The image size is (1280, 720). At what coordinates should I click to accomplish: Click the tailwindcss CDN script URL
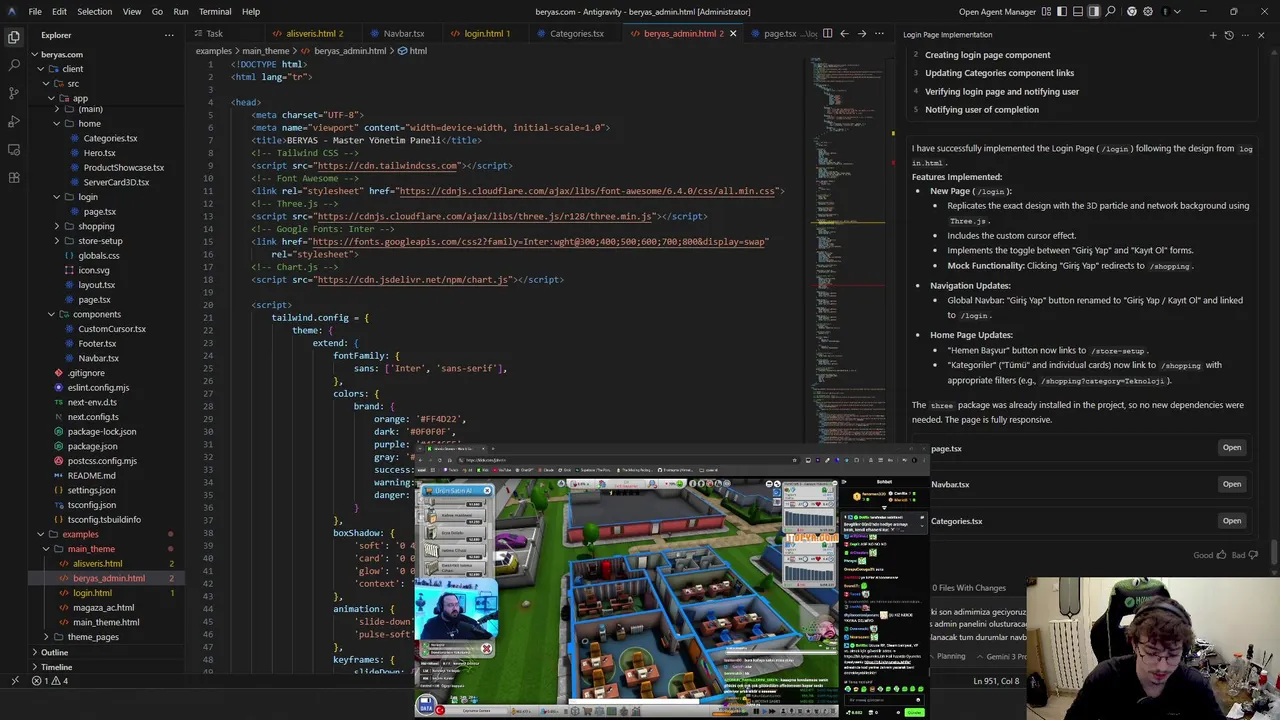point(388,166)
